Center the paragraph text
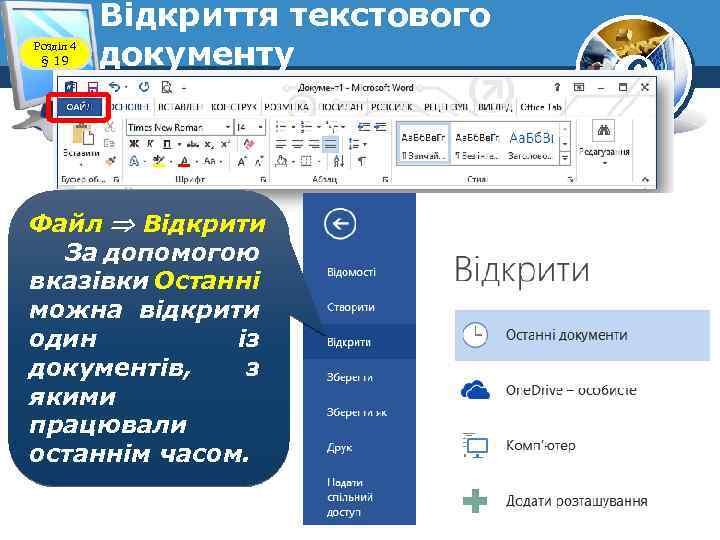Image resolution: width=720 pixels, height=540 pixels. [x=298, y=145]
